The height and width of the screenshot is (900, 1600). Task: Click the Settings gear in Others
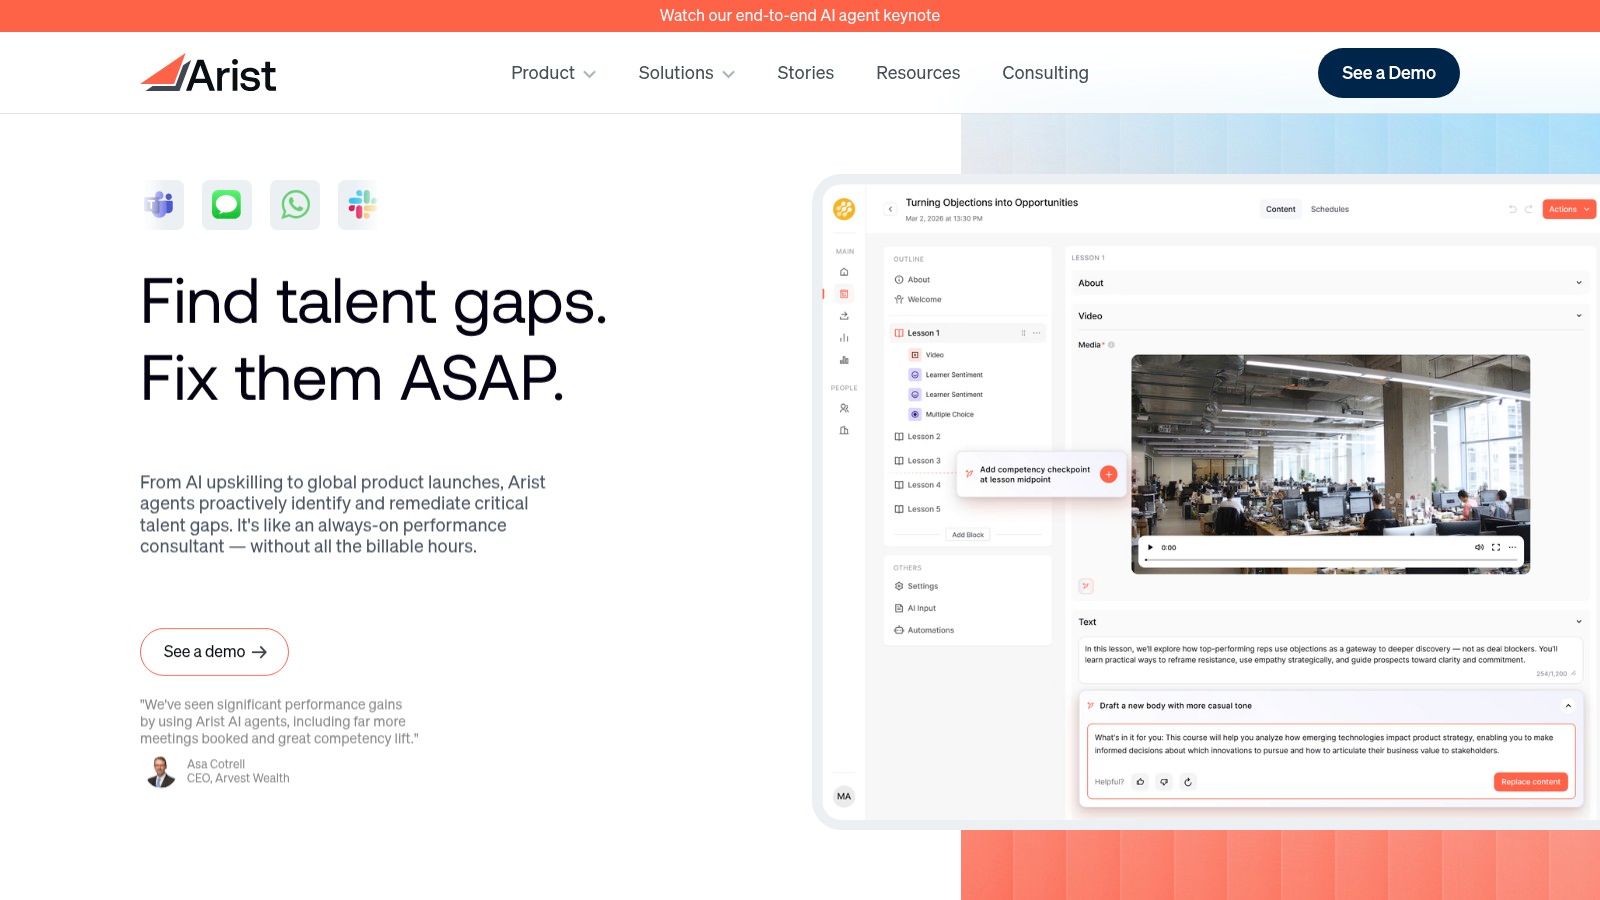click(x=899, y=586)
